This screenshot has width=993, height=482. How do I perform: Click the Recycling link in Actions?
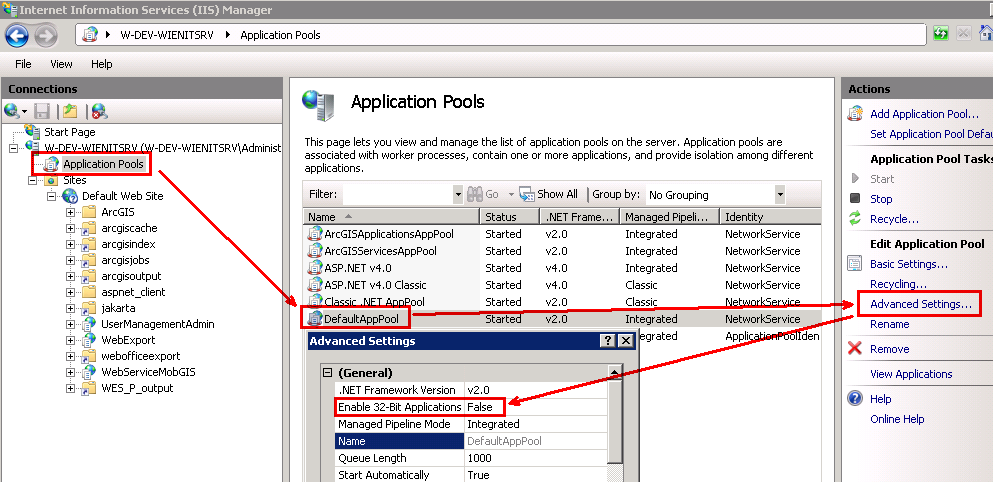[898, 284]
